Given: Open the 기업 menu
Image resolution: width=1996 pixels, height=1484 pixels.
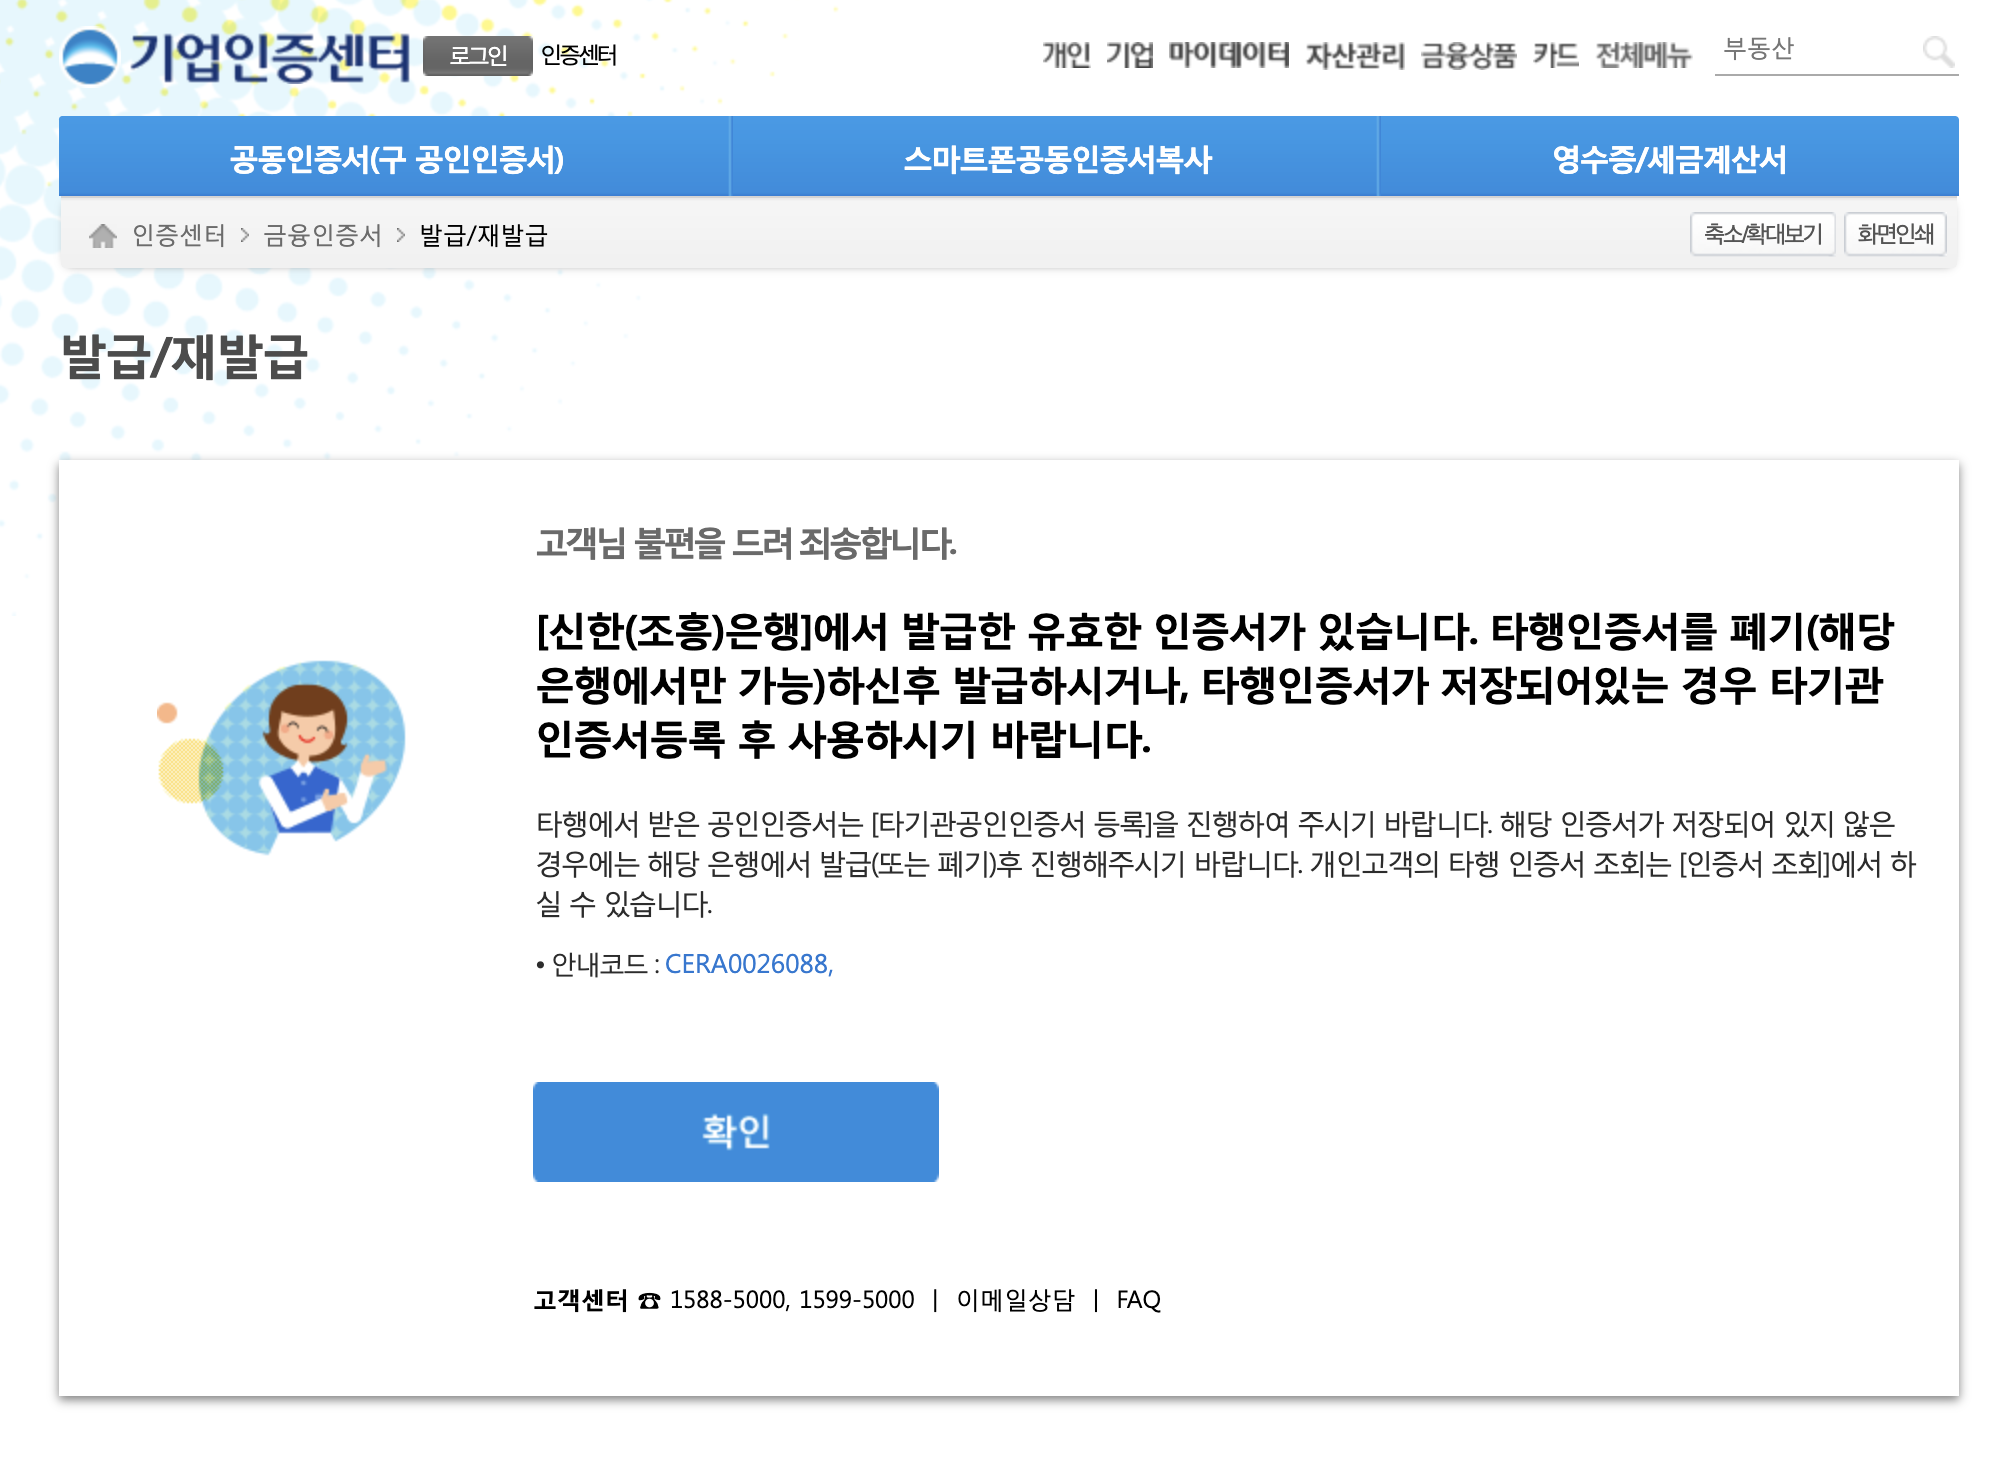Looking at the screenshot, I should tap(1129, 54).
